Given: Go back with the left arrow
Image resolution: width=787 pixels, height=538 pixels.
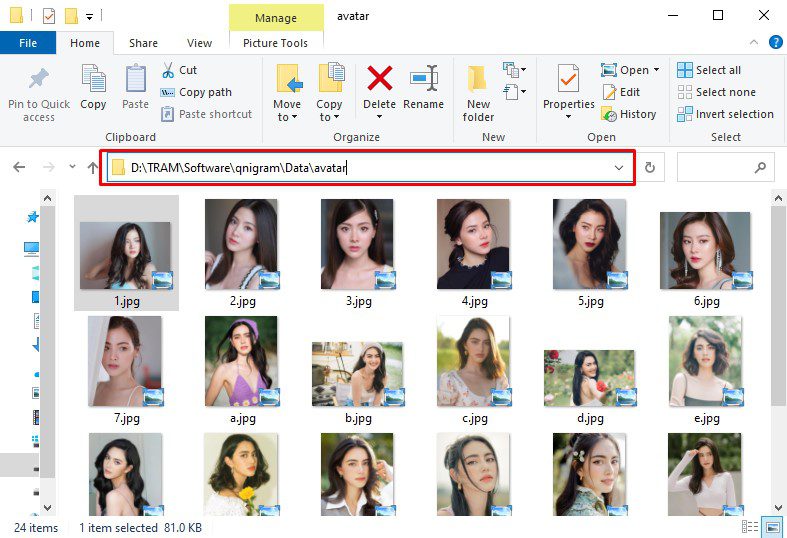Looking at the screenshot, I should click(19, 167).
